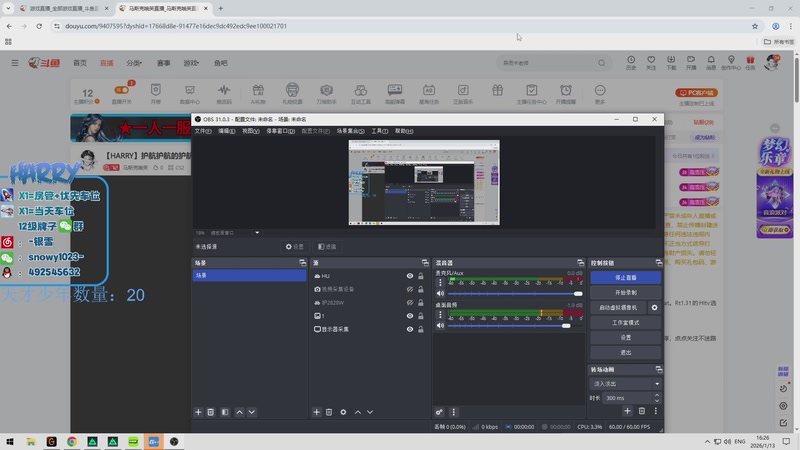Open Windows Start menu
This screenshot has width=800, height=450.
pos(10,442)
